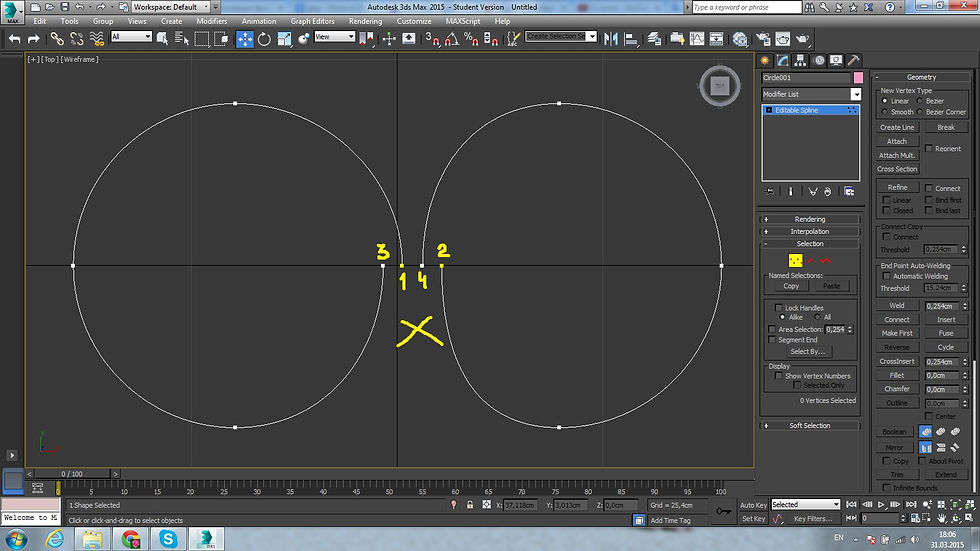980x551 pixels.
Task: Open the Modifiers menu
Action: pos(211,21)
